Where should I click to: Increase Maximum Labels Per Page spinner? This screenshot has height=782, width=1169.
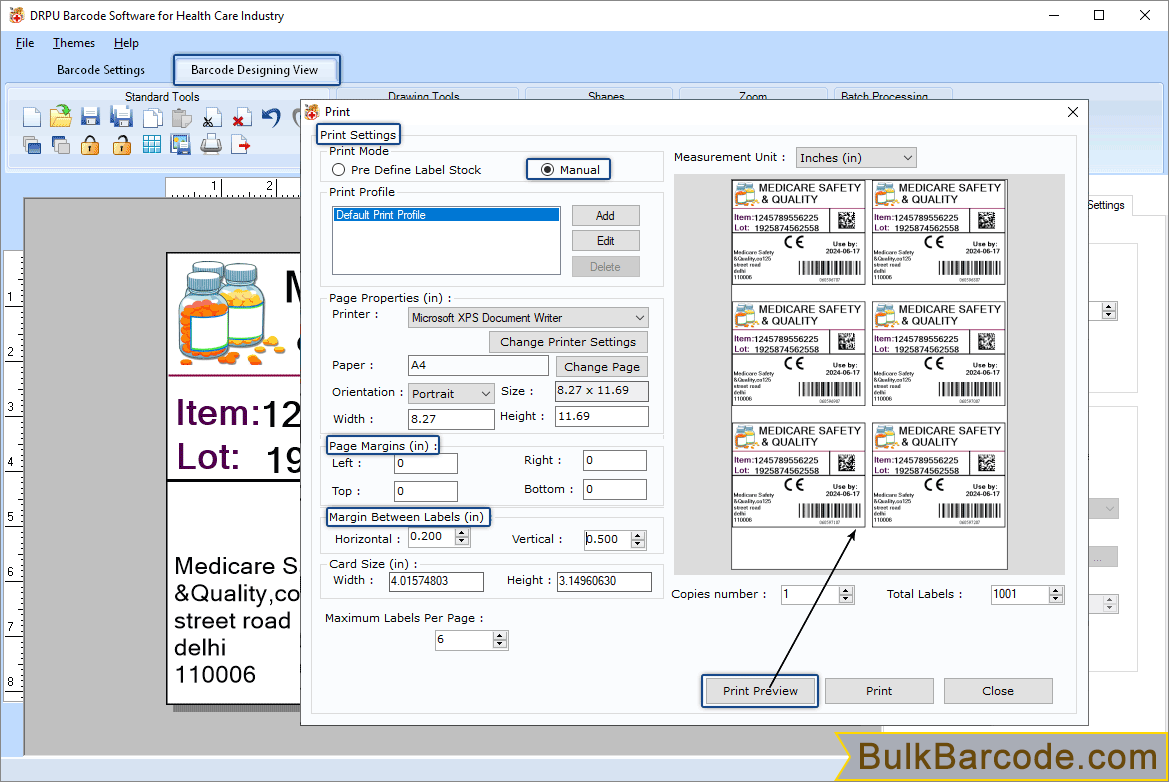click(x=500, y=635)
